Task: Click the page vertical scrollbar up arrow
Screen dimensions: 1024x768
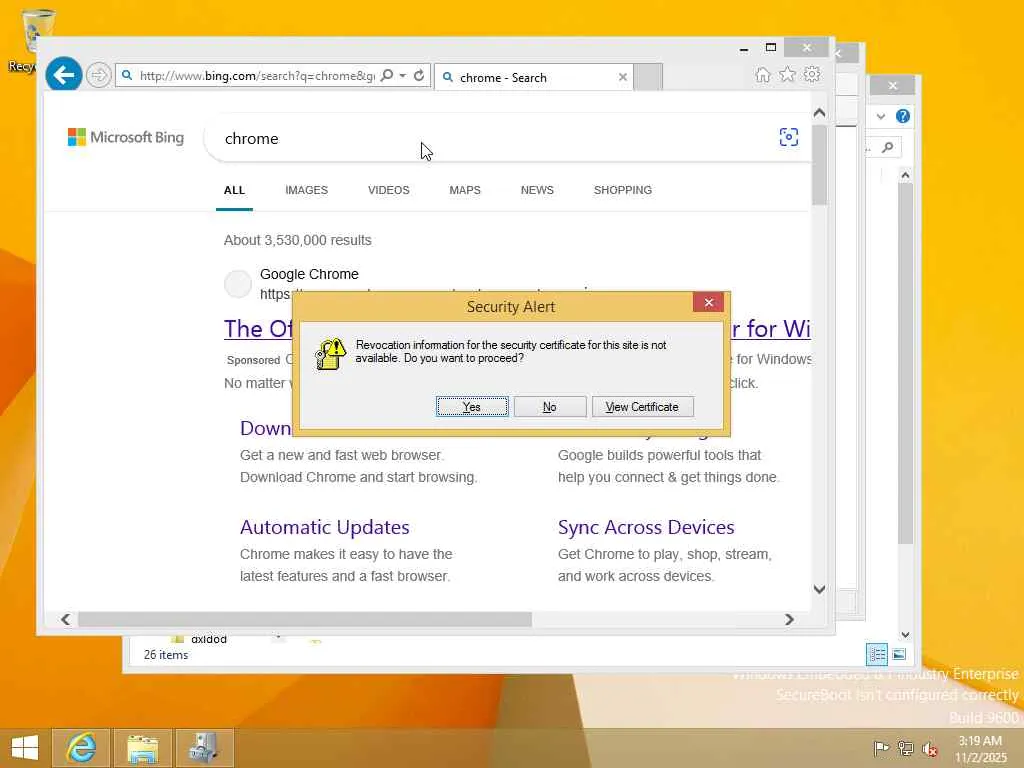Action: point(820,113)
